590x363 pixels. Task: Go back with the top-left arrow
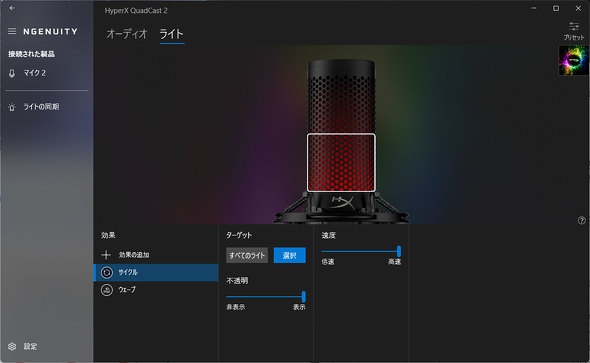click(x=12, y=8)
